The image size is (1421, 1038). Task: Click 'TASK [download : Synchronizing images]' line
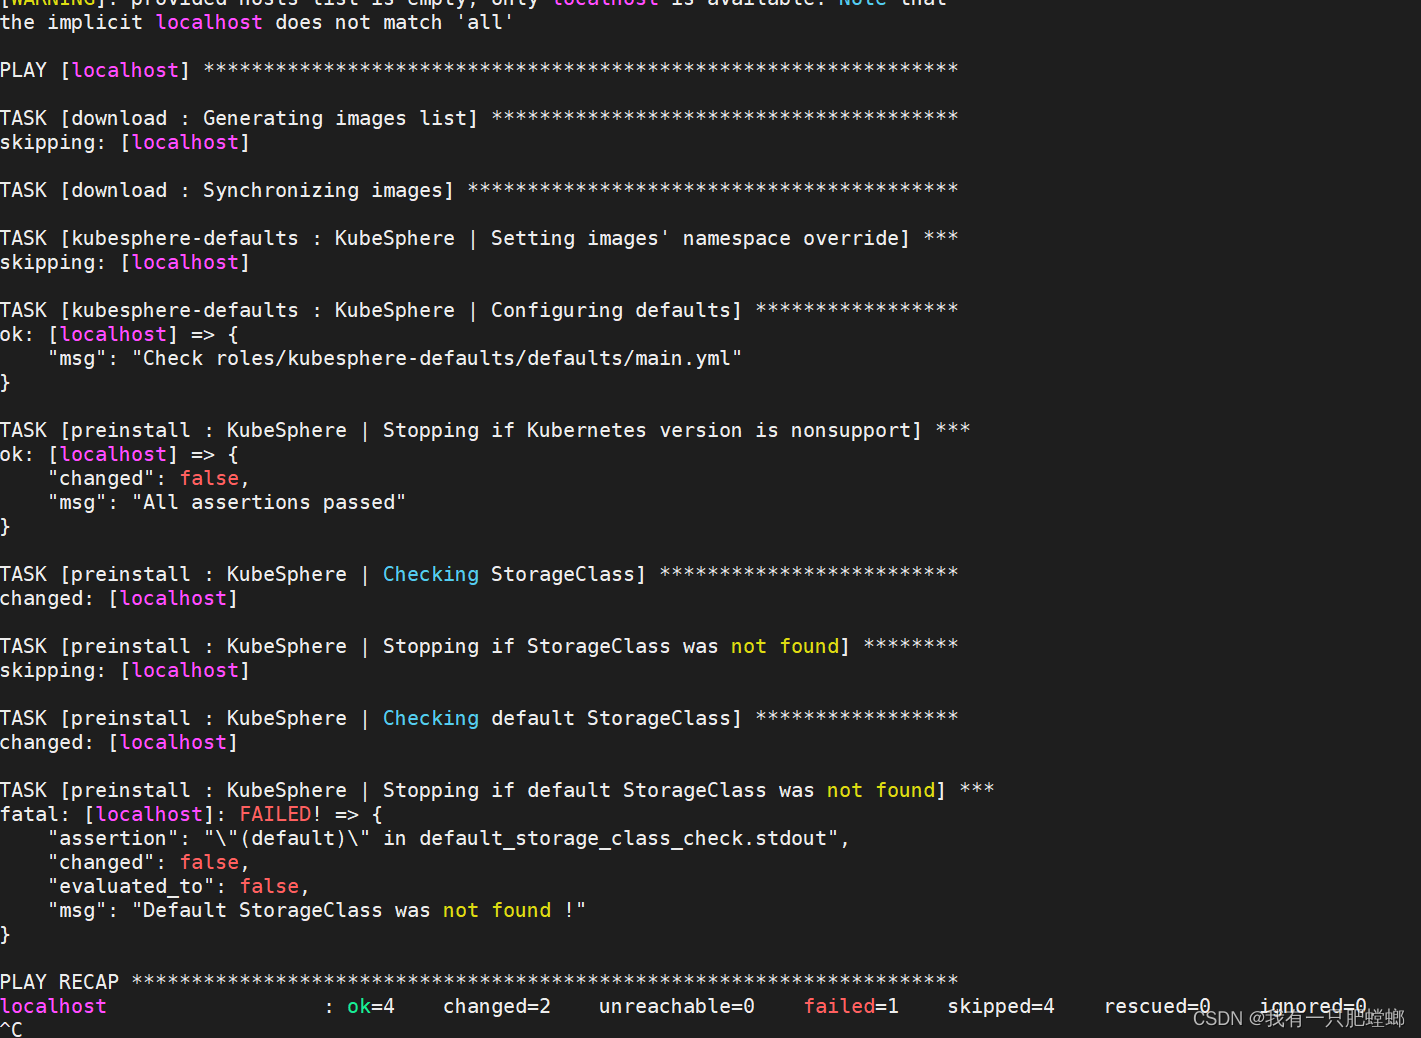click(x=479, y=190)
